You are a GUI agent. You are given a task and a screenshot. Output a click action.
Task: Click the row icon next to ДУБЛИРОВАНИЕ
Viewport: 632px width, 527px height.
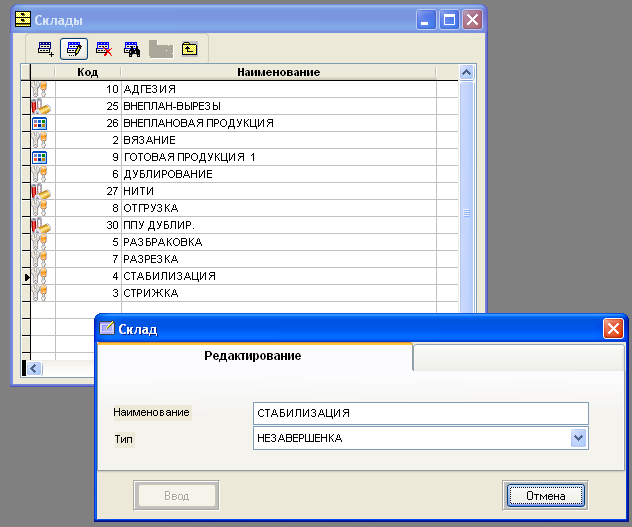click(40, 174)
